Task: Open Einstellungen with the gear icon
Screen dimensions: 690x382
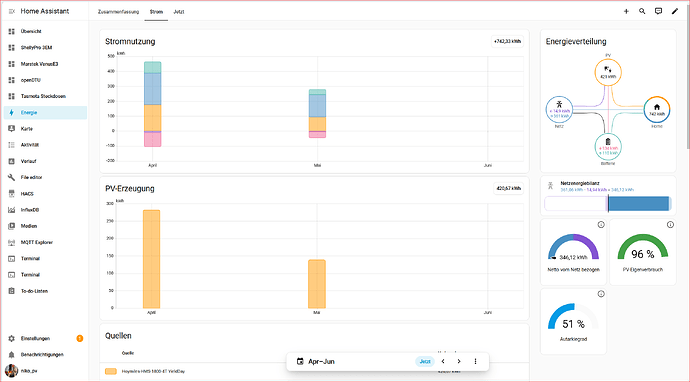Action: (x=45, y=338)
